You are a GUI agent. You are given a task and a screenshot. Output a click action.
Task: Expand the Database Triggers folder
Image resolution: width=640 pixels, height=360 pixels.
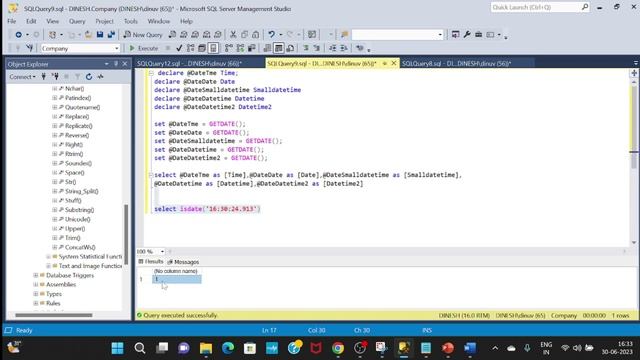(x=36, y=276)
